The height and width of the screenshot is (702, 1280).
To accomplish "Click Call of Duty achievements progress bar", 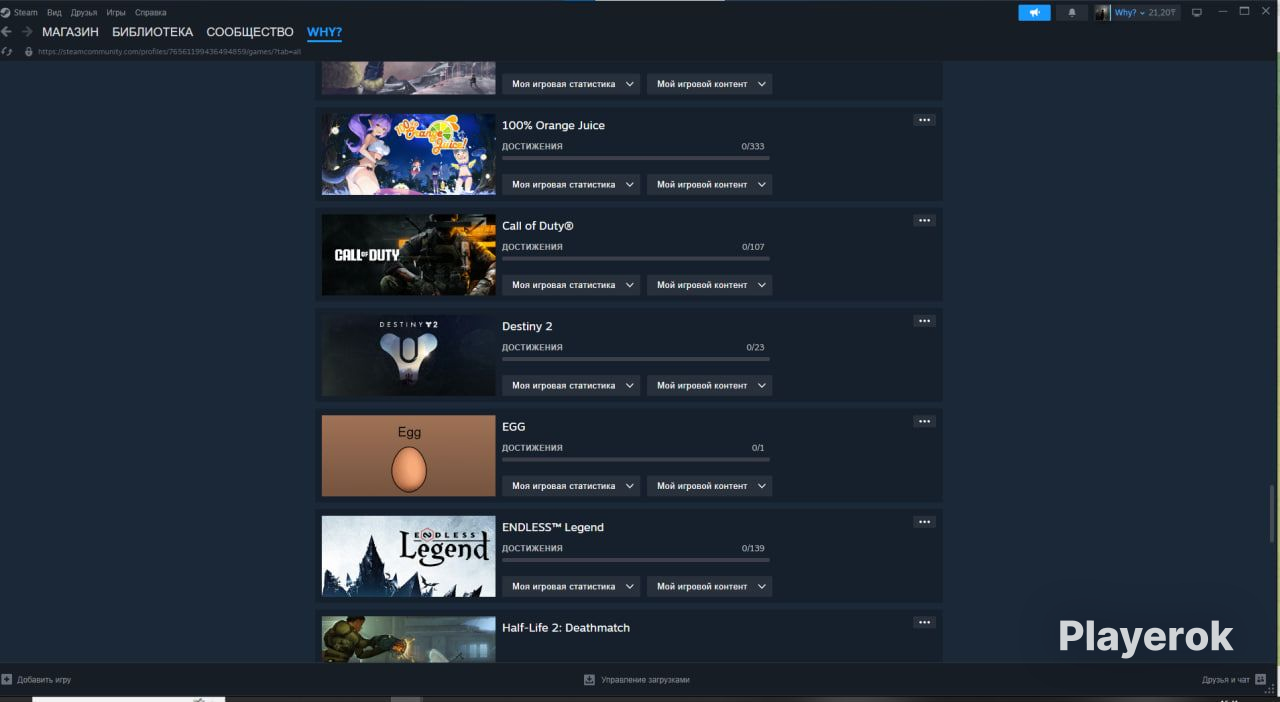I will tap(636, 258).
